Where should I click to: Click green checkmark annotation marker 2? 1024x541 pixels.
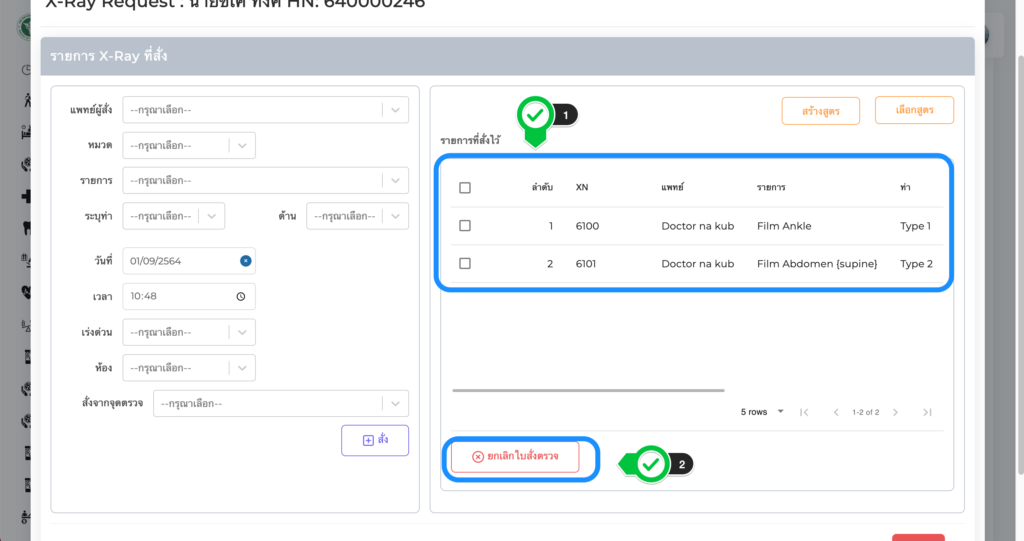click(651, 464)
